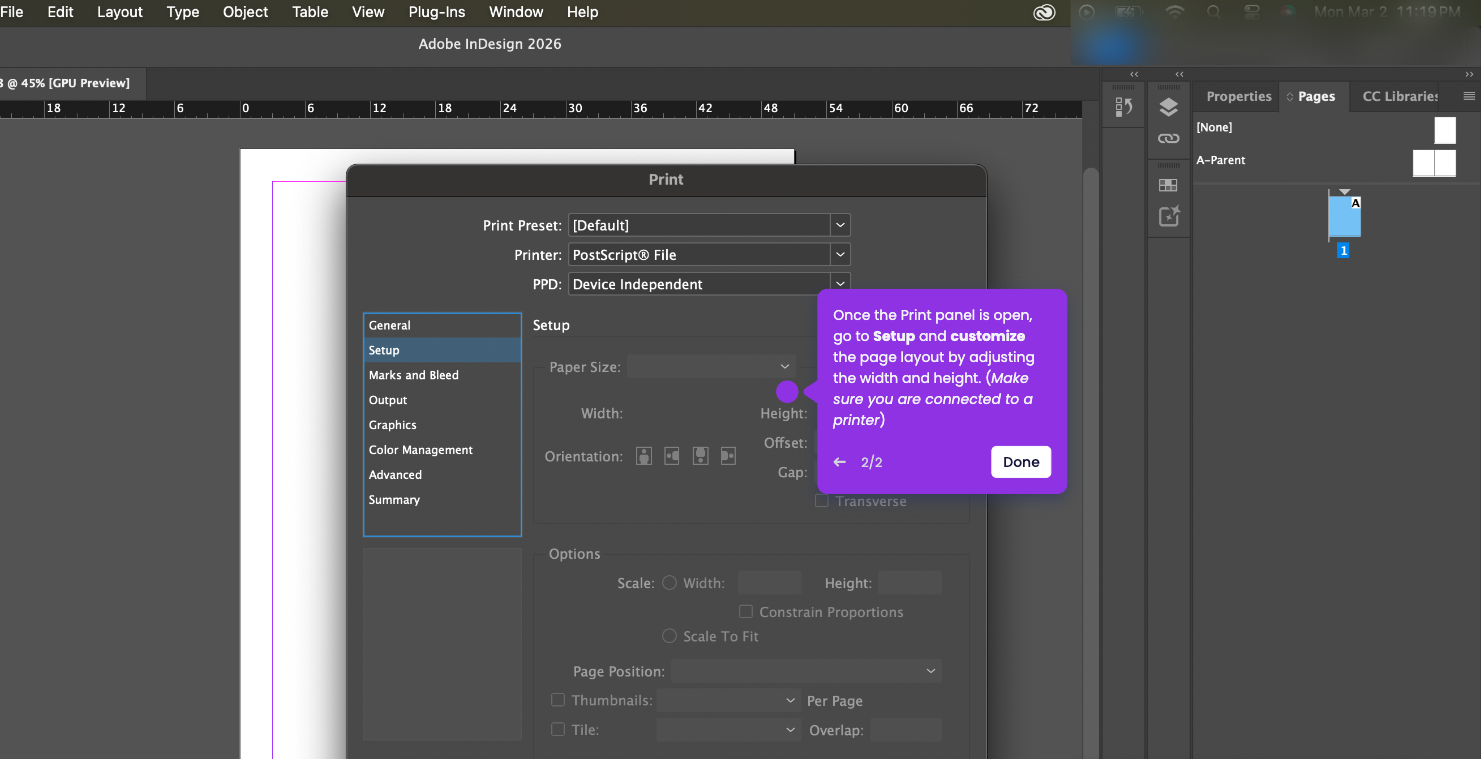Open the Layers panel icon
Viewport: 1481px width, 759px height.
[1168, 107]
